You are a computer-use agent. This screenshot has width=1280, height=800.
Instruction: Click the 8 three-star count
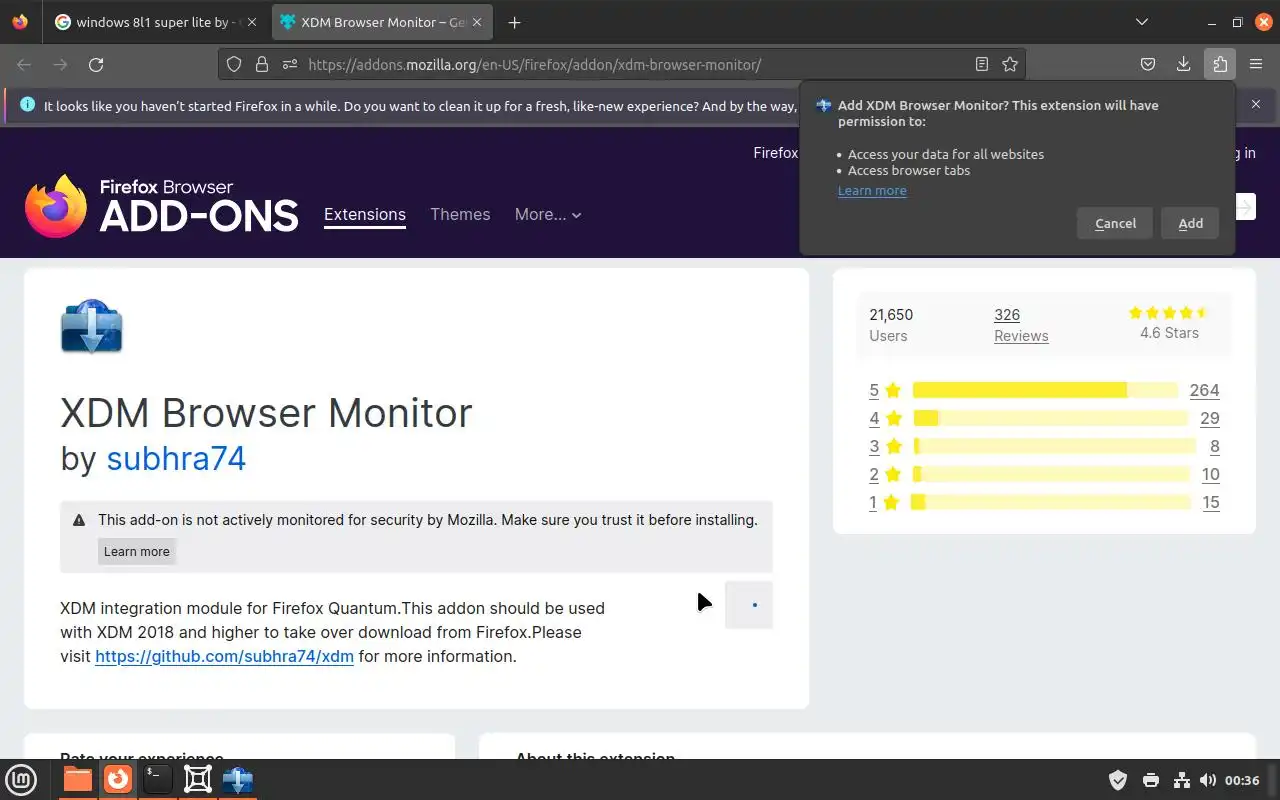pos(1214,446)
